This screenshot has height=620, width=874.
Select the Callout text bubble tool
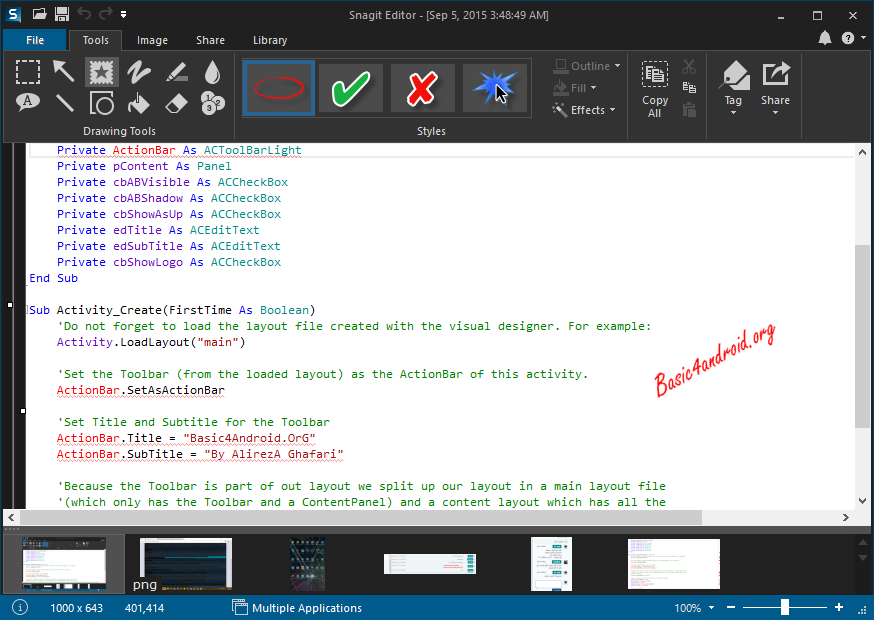pos(28,102)
